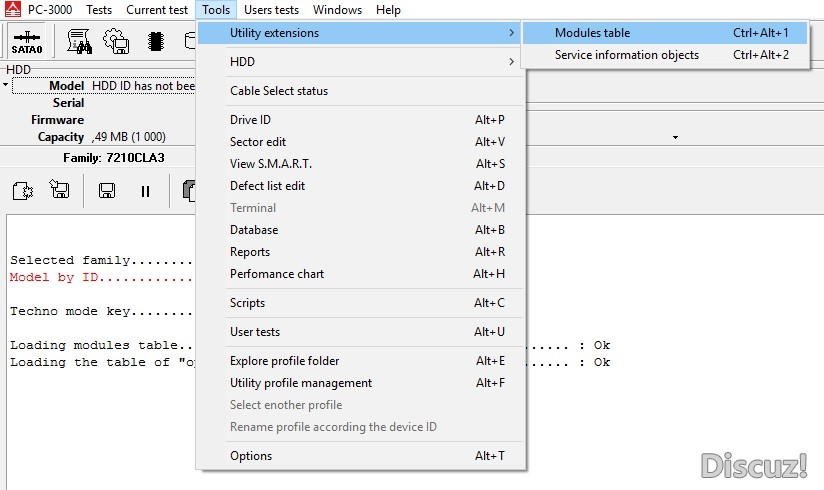Click the document with binoculars toolbar icon
The height and width of the screenshot is (490, 824).
(79, 42)
